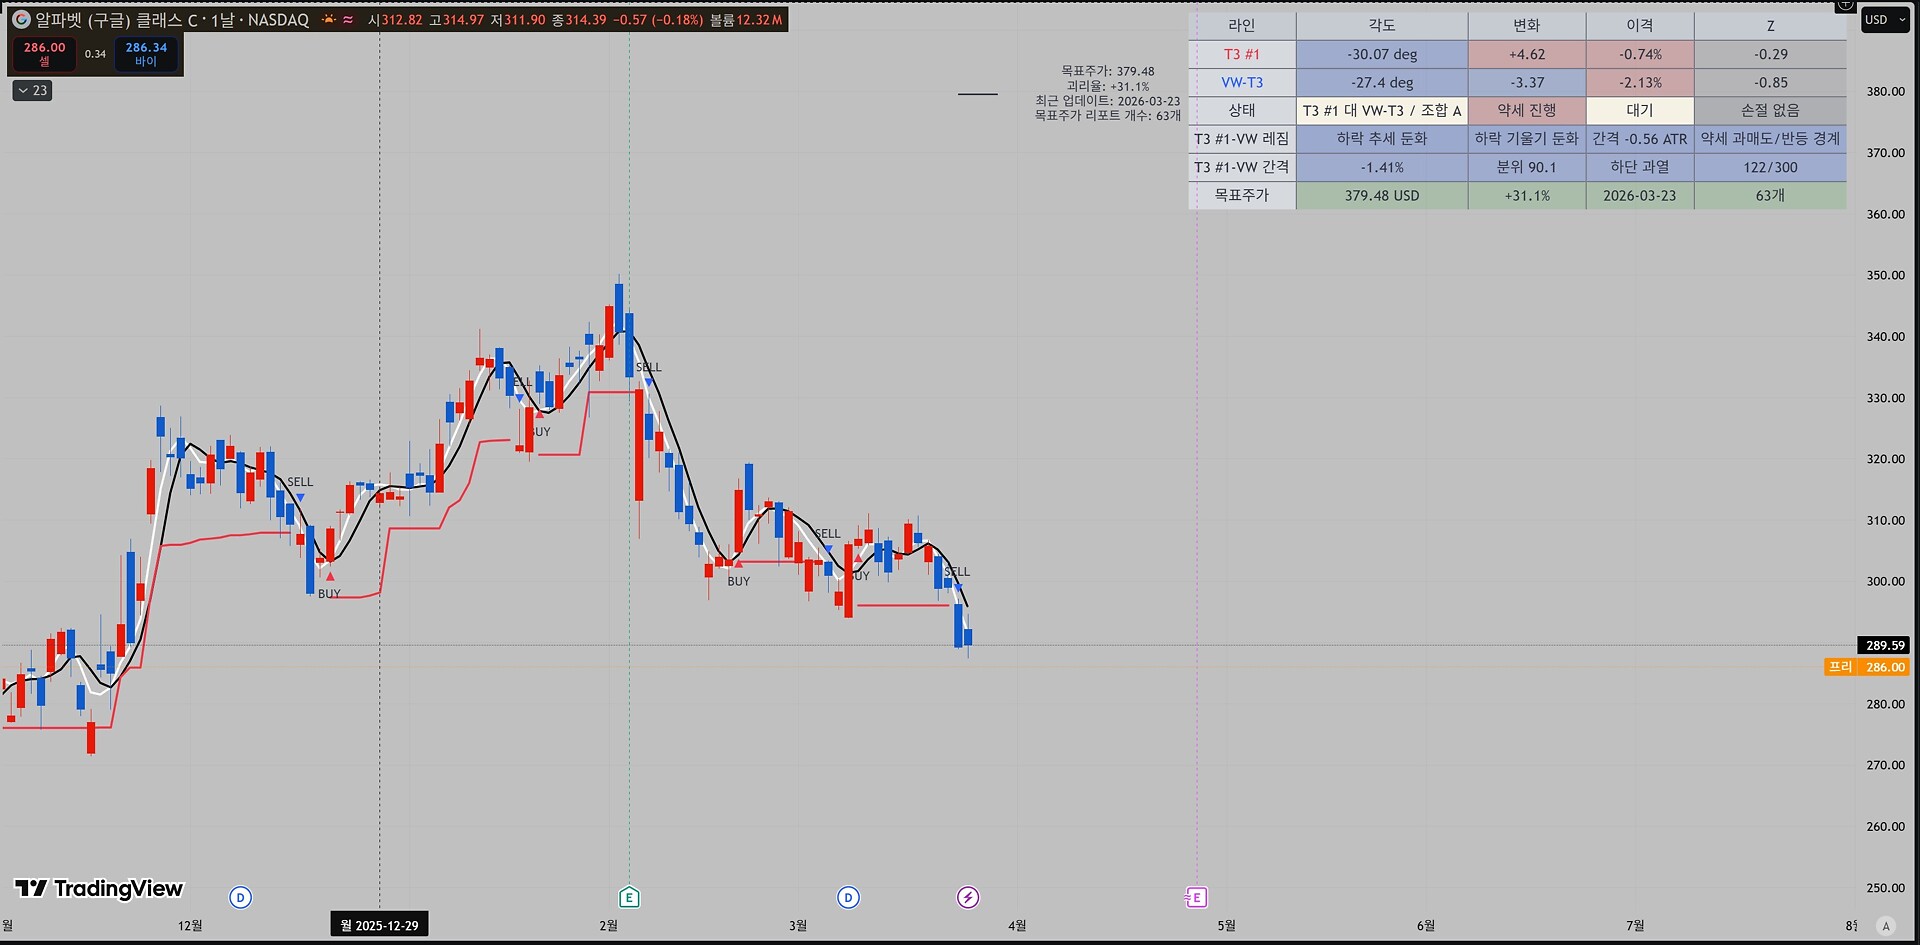Open the green earnings E marker
Screen dimensions: 1920x945
629,897
